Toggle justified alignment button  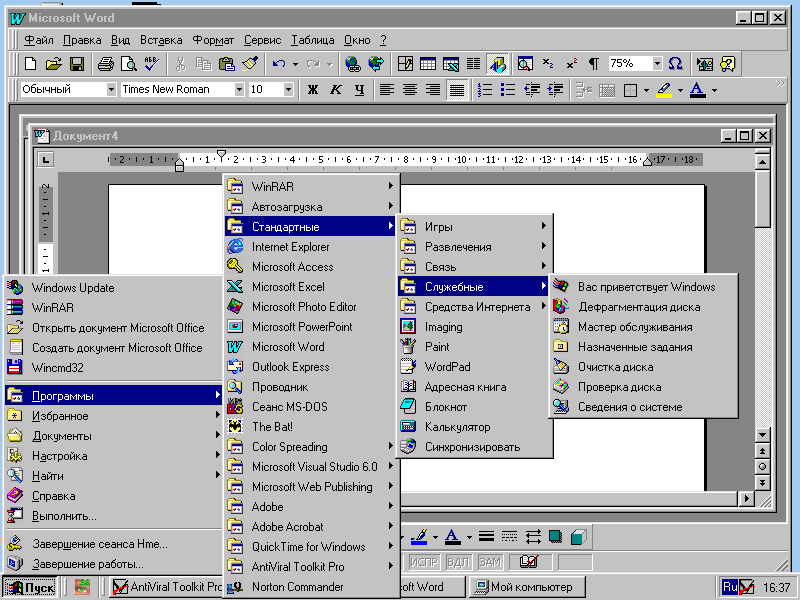[457, 90]
